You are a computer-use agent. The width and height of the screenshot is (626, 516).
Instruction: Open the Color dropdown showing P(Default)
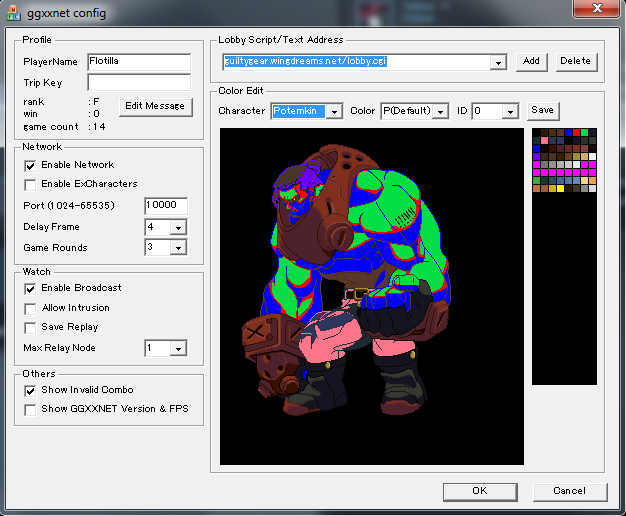point(440,111)
